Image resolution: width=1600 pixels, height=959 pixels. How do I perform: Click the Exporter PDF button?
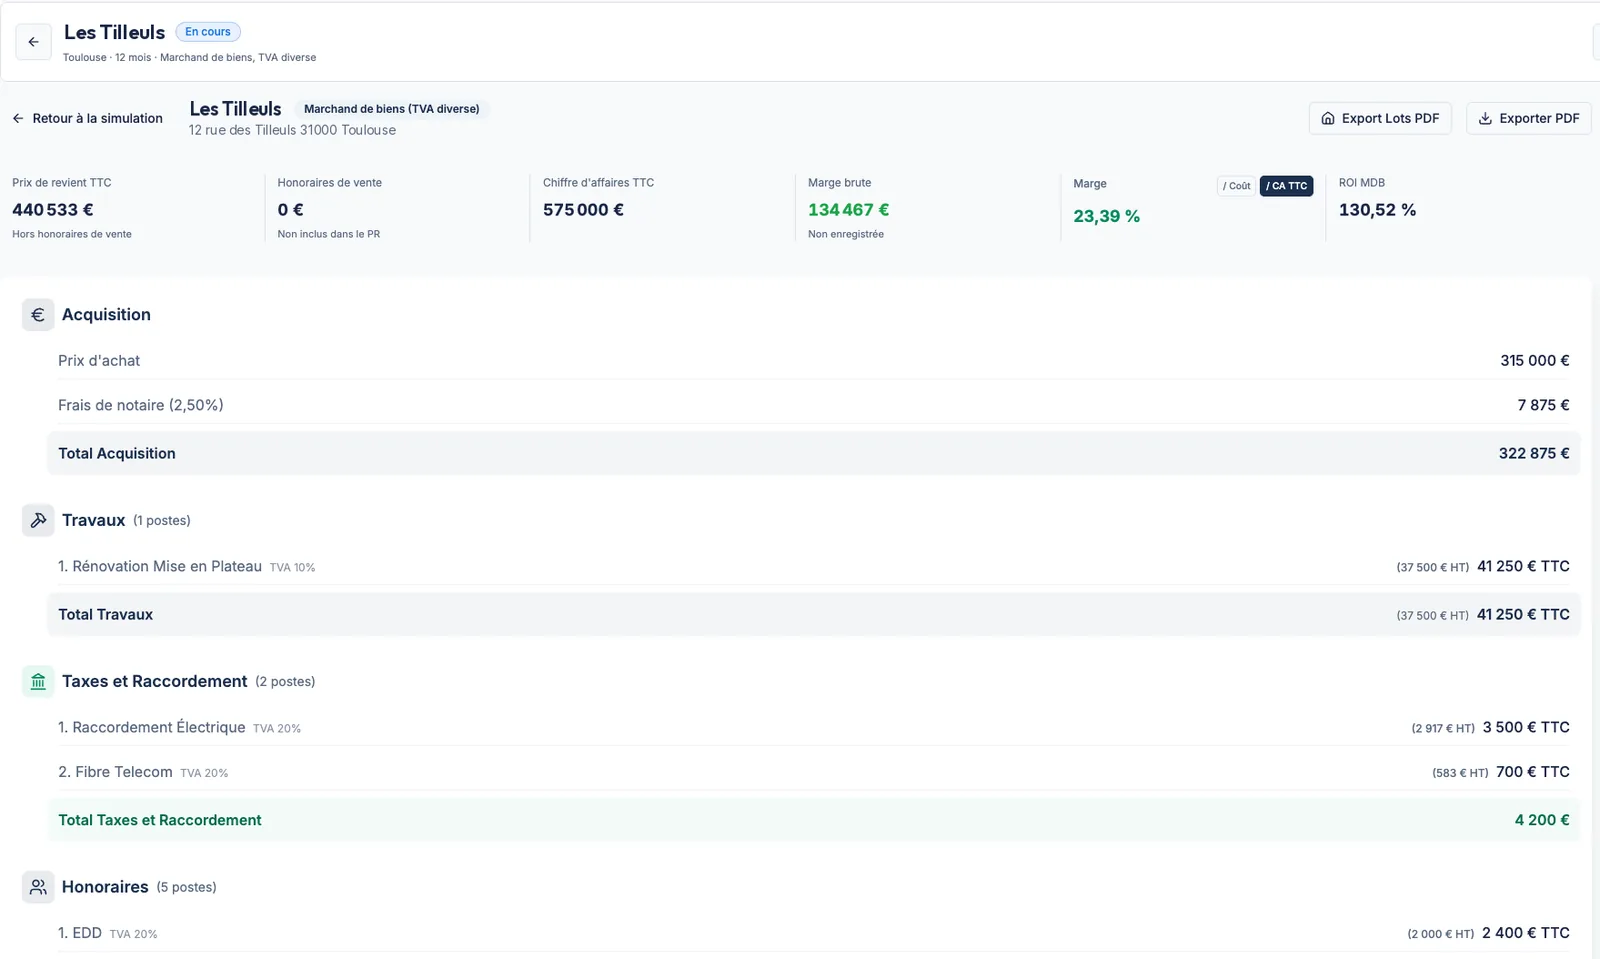point(1528,118)
